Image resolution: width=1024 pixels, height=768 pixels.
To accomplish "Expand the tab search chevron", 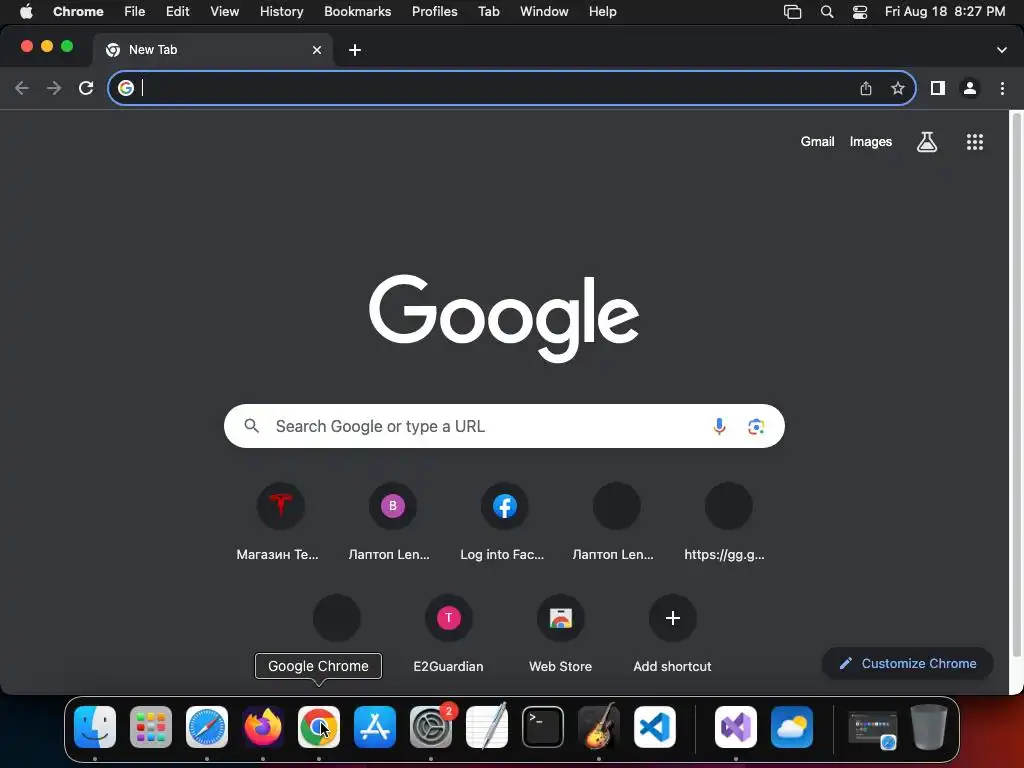I will point(1002,50).
